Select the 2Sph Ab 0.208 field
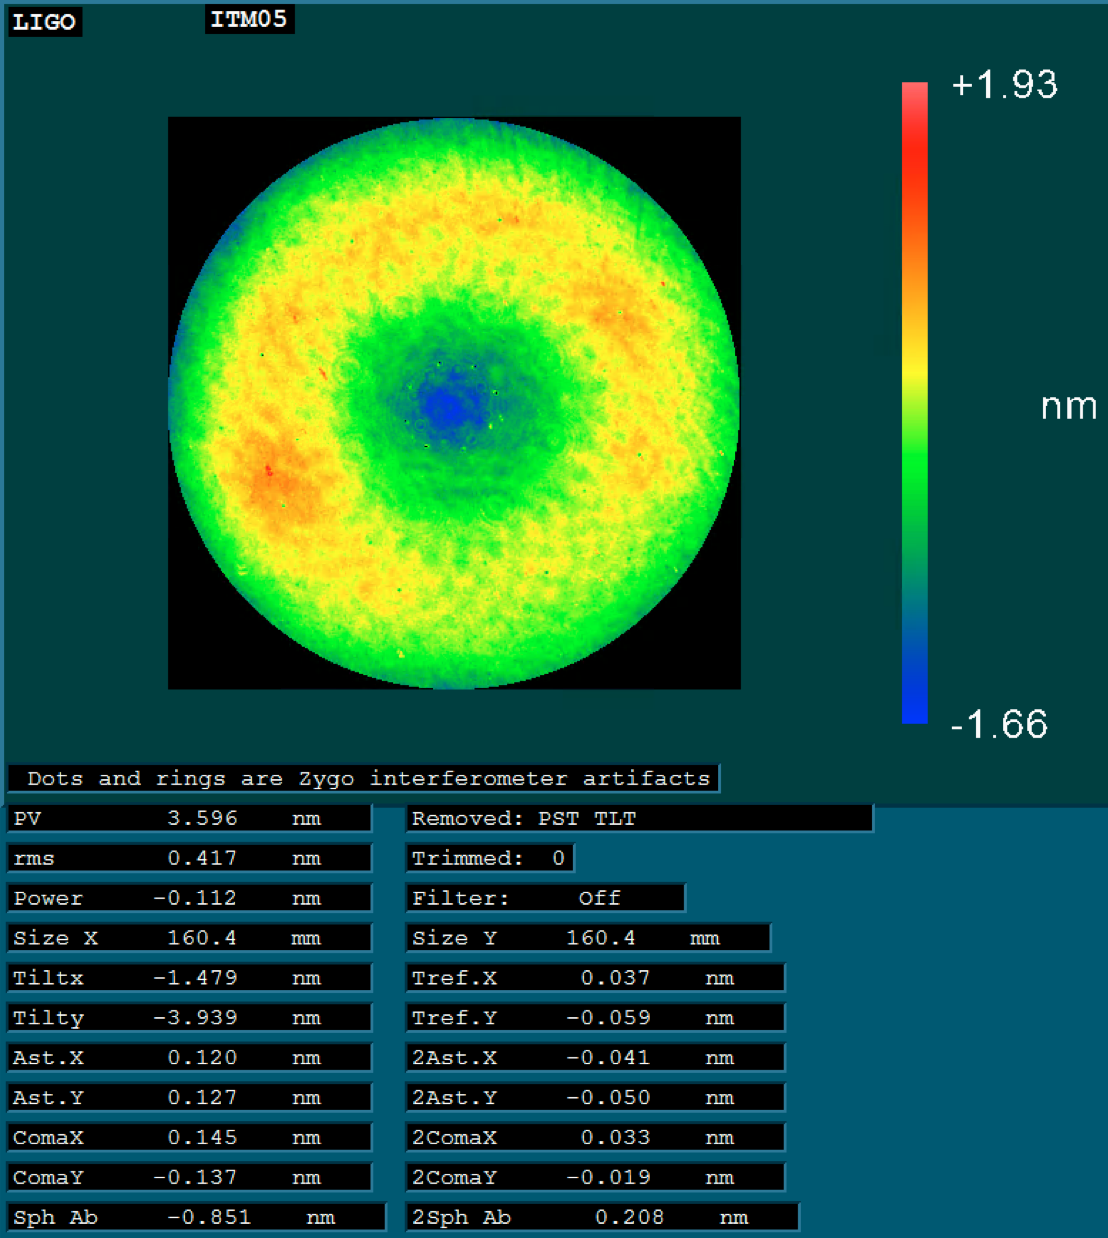Image resolution: width=1108 pixels, height=1238 pixels. coord(603,1217)
